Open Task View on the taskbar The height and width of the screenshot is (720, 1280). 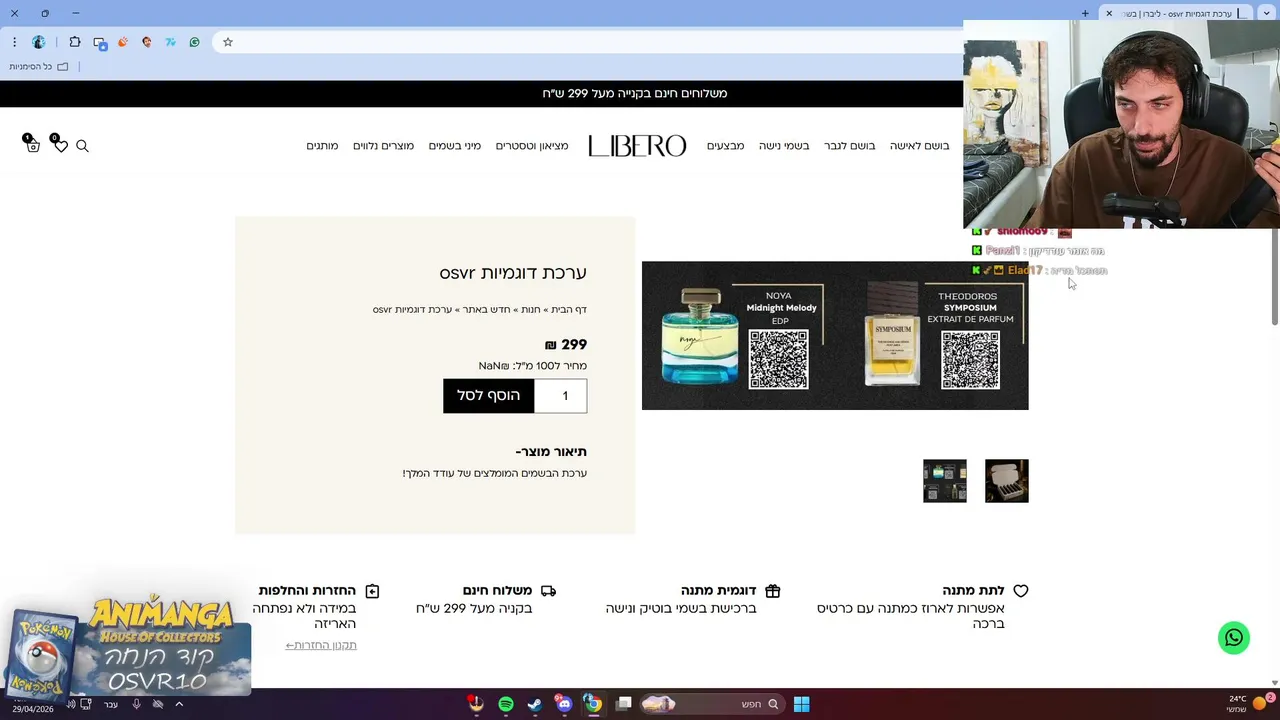pos(623,704)
